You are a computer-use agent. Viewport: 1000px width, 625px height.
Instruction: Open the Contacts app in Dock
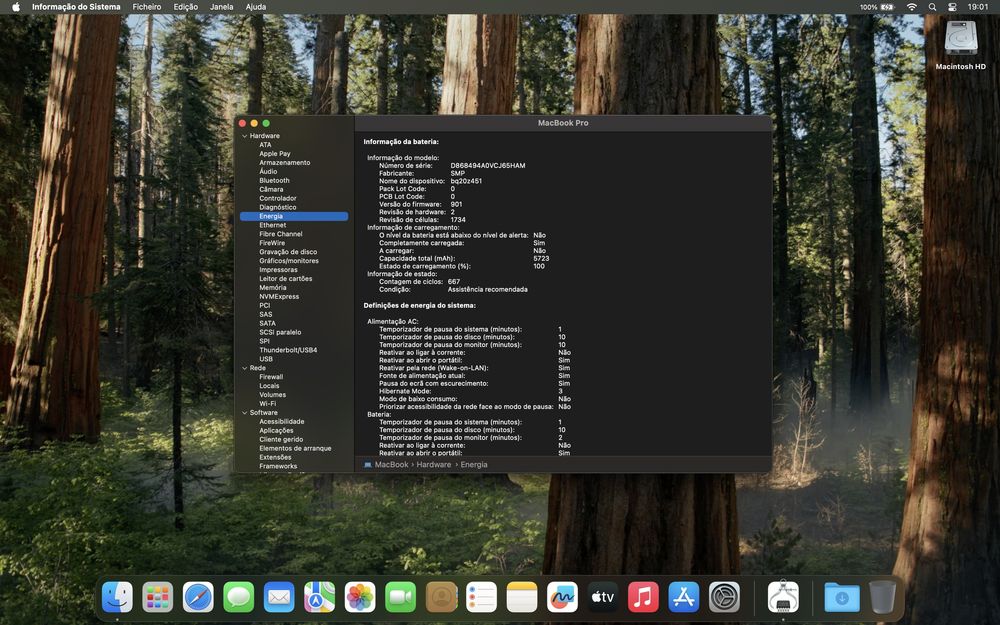click(x=441, y=598)
